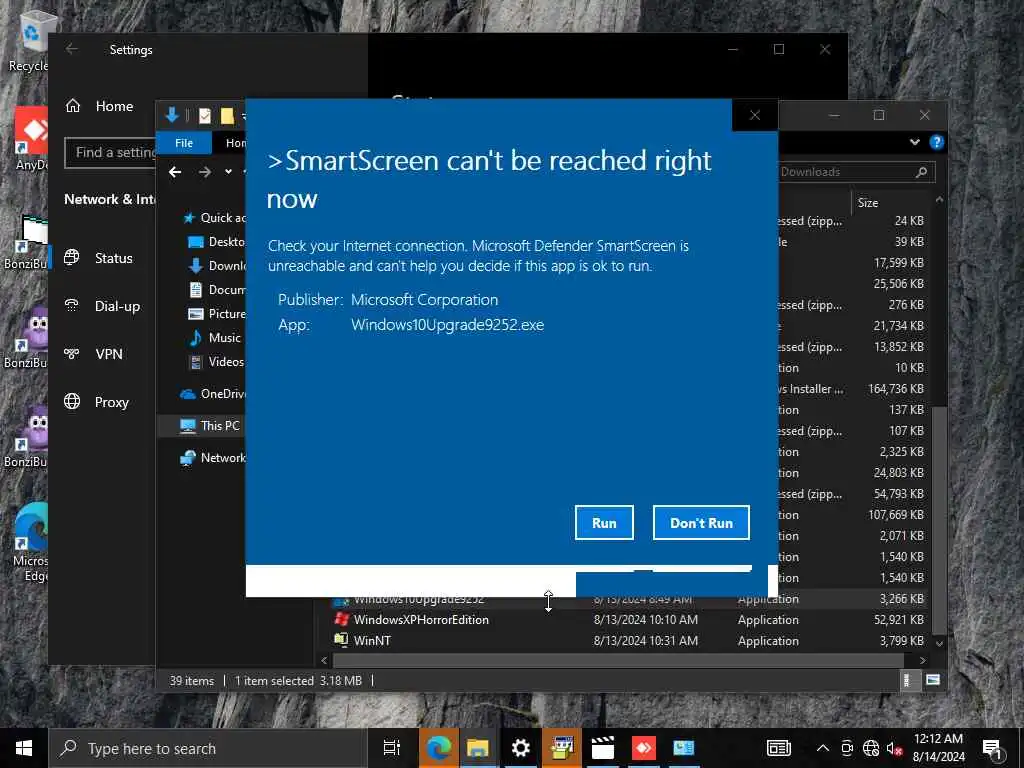Screen dimensions: 1024x768
Task: Open Music in the navigation pane
Action: click(215, 338)
